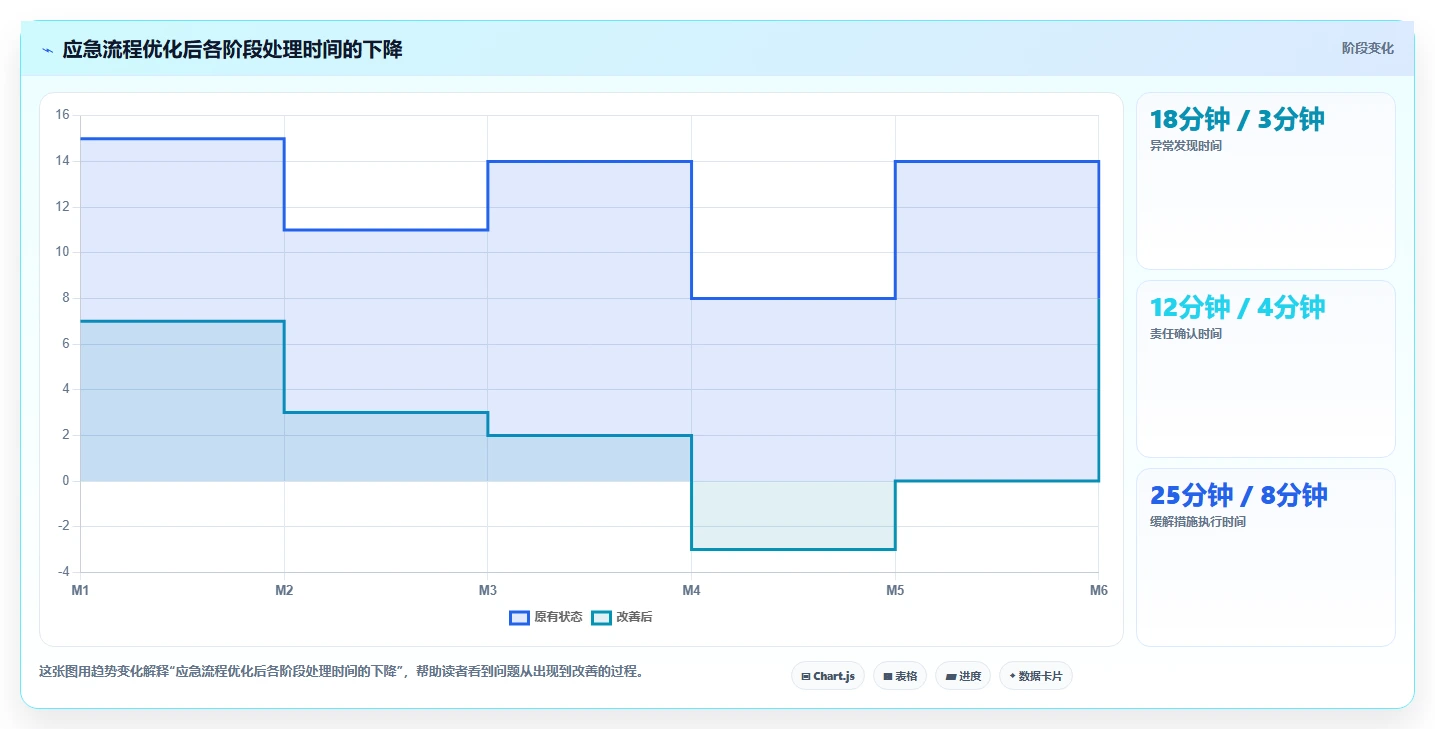Click the 阶段变化 label in header

click(x=1367, y=49)
